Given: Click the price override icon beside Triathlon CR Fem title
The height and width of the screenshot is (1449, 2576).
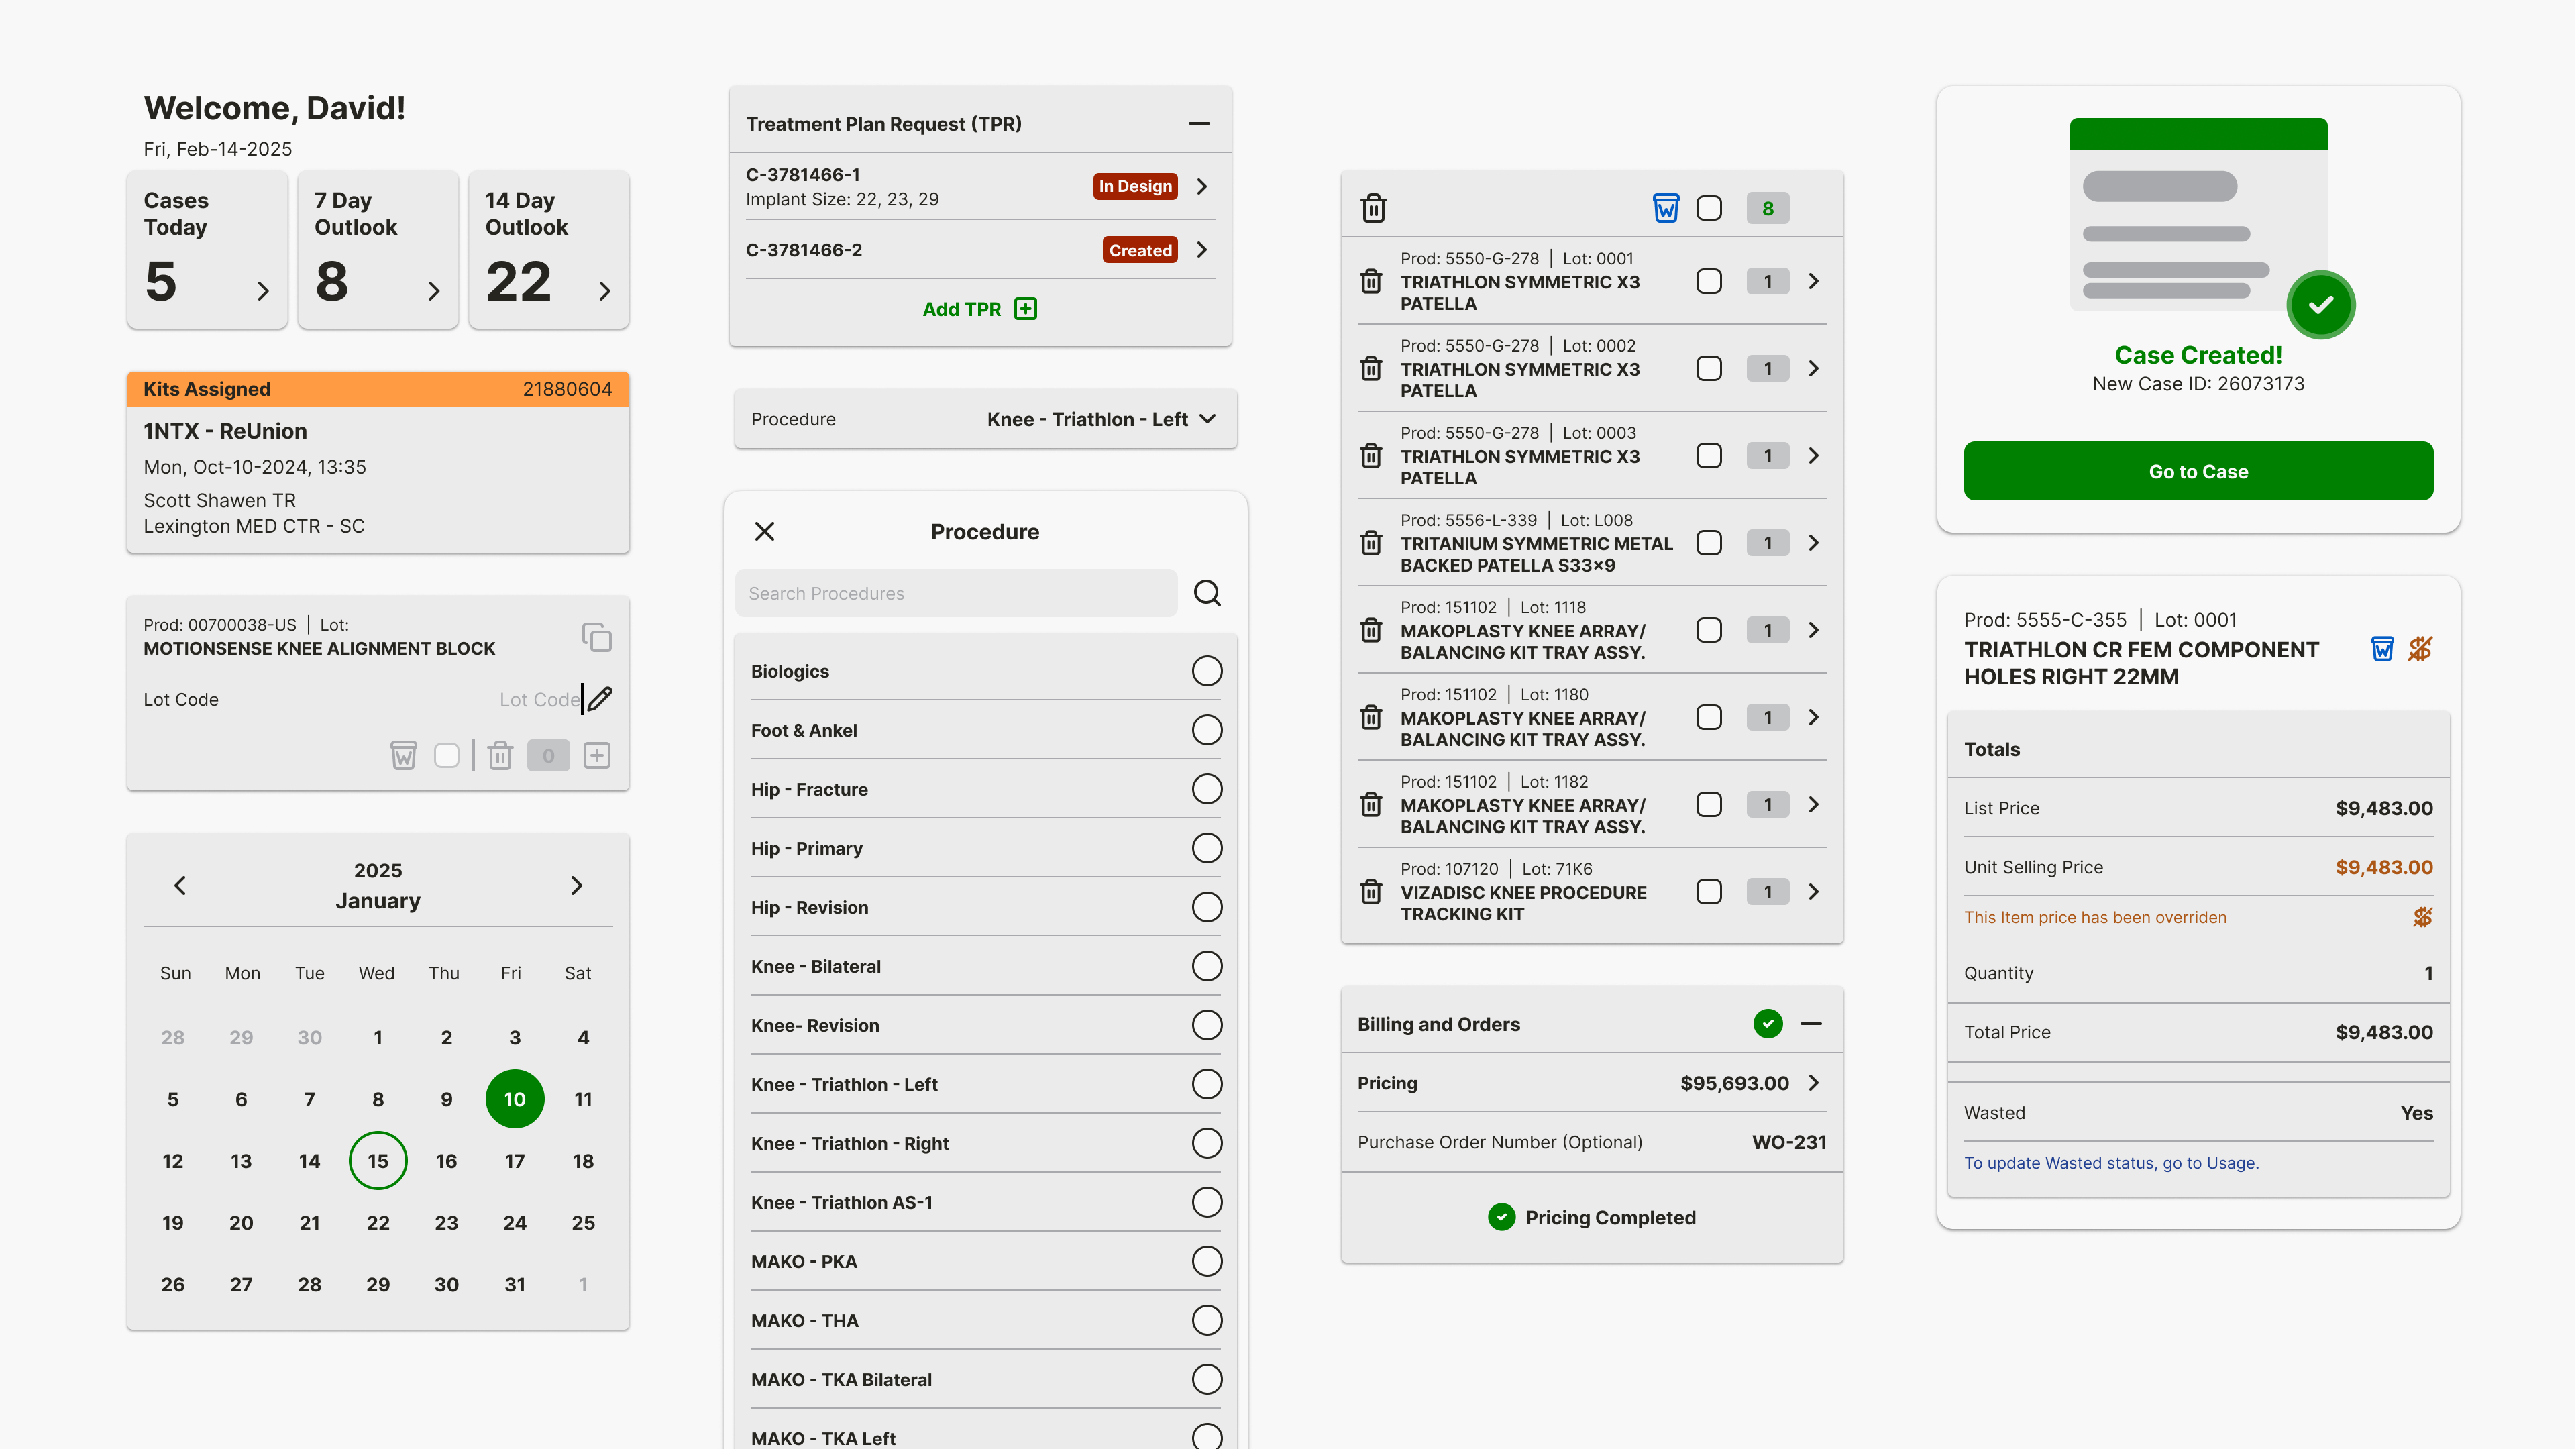Looking at the screenshot, I should 2420,649.
